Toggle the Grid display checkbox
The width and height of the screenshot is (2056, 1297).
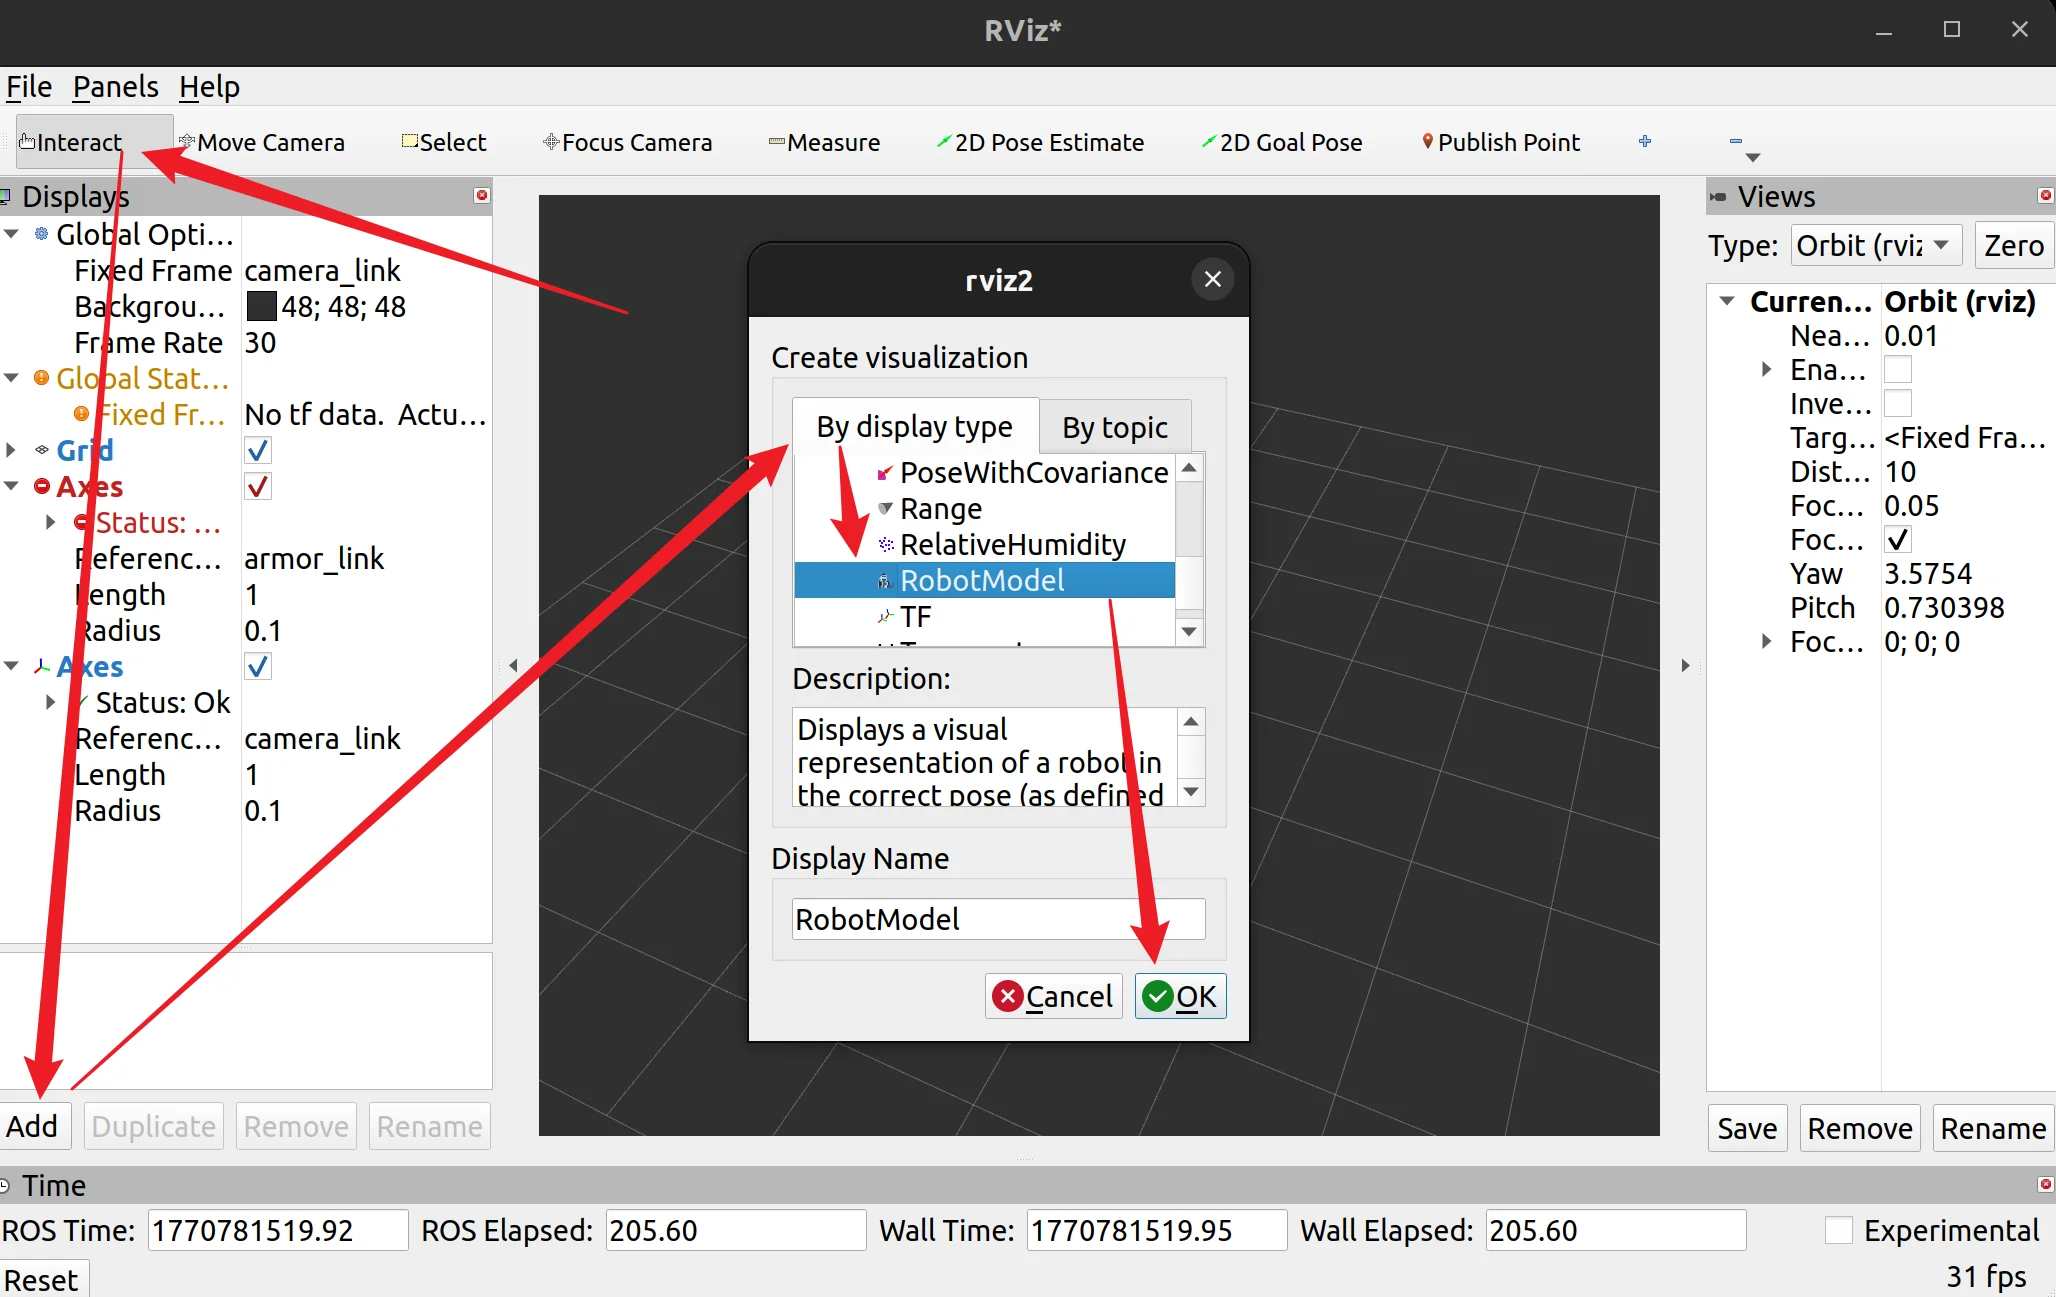pos(258,451)
